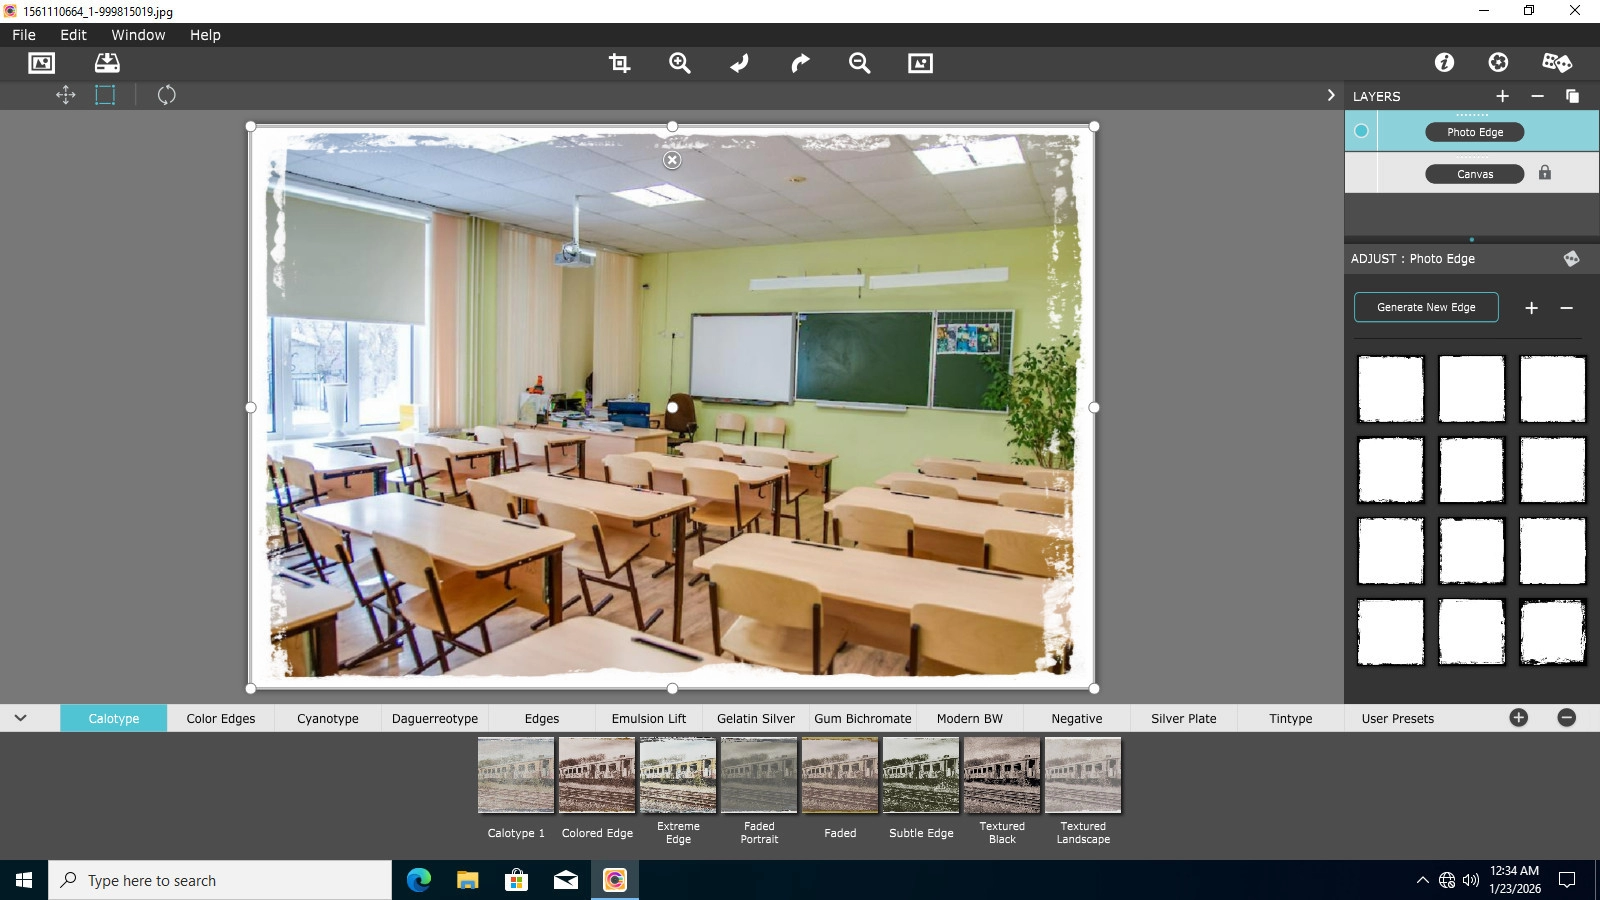Click the randomize dice icon in Adjust panel
Viewport: 1600px width, 900px height.
pos(1572,258)
